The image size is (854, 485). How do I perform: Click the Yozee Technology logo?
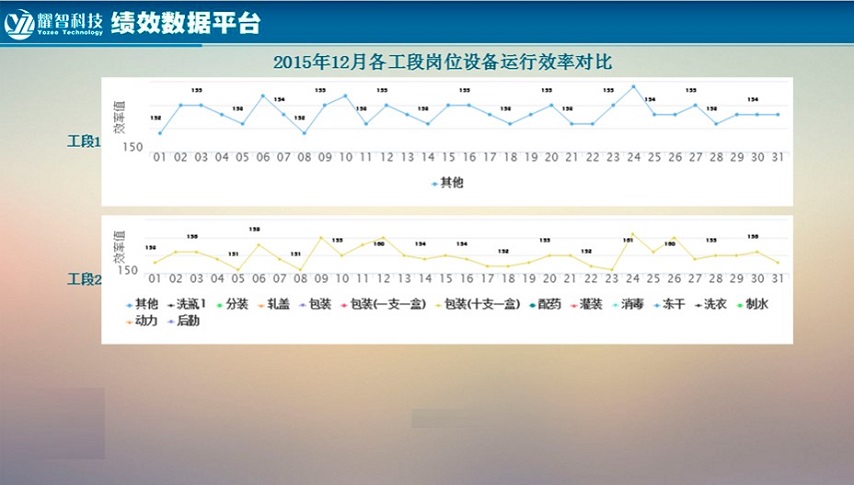tap(54, 22)
